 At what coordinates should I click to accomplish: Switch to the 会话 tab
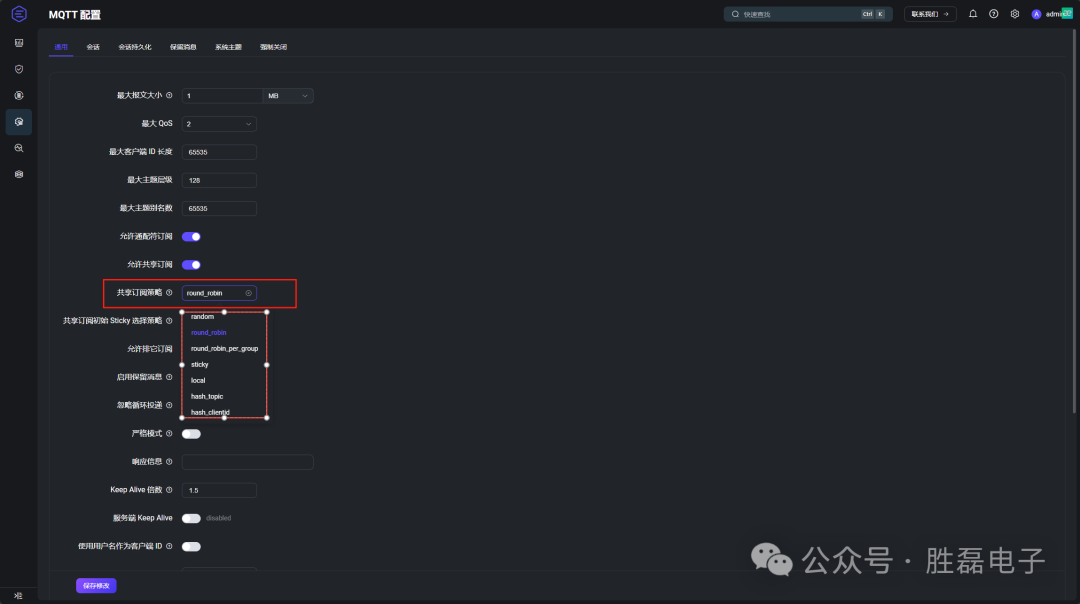93,47
